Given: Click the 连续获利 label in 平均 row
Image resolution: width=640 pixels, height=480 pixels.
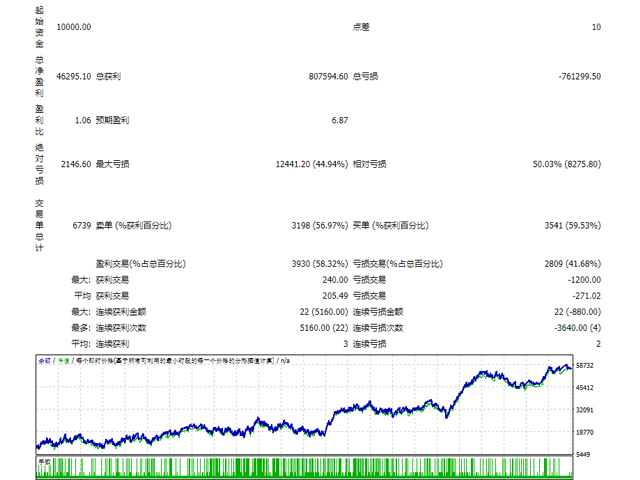Looking at the screenshot, I should pyautogui.click(x=112, y=344).
